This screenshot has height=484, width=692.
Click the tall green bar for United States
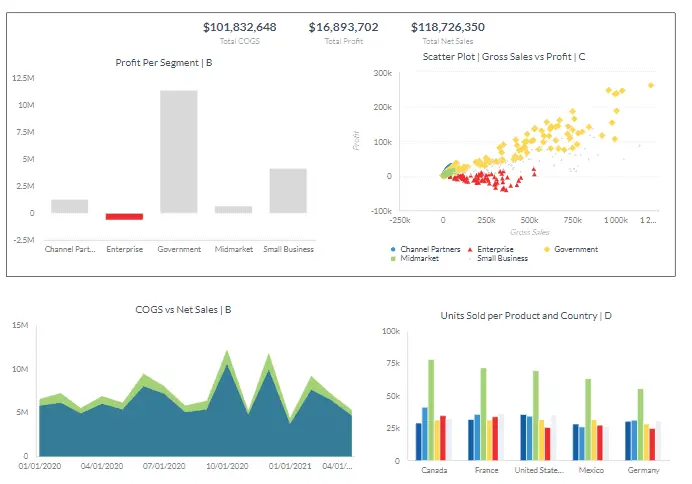pos(536,416)
